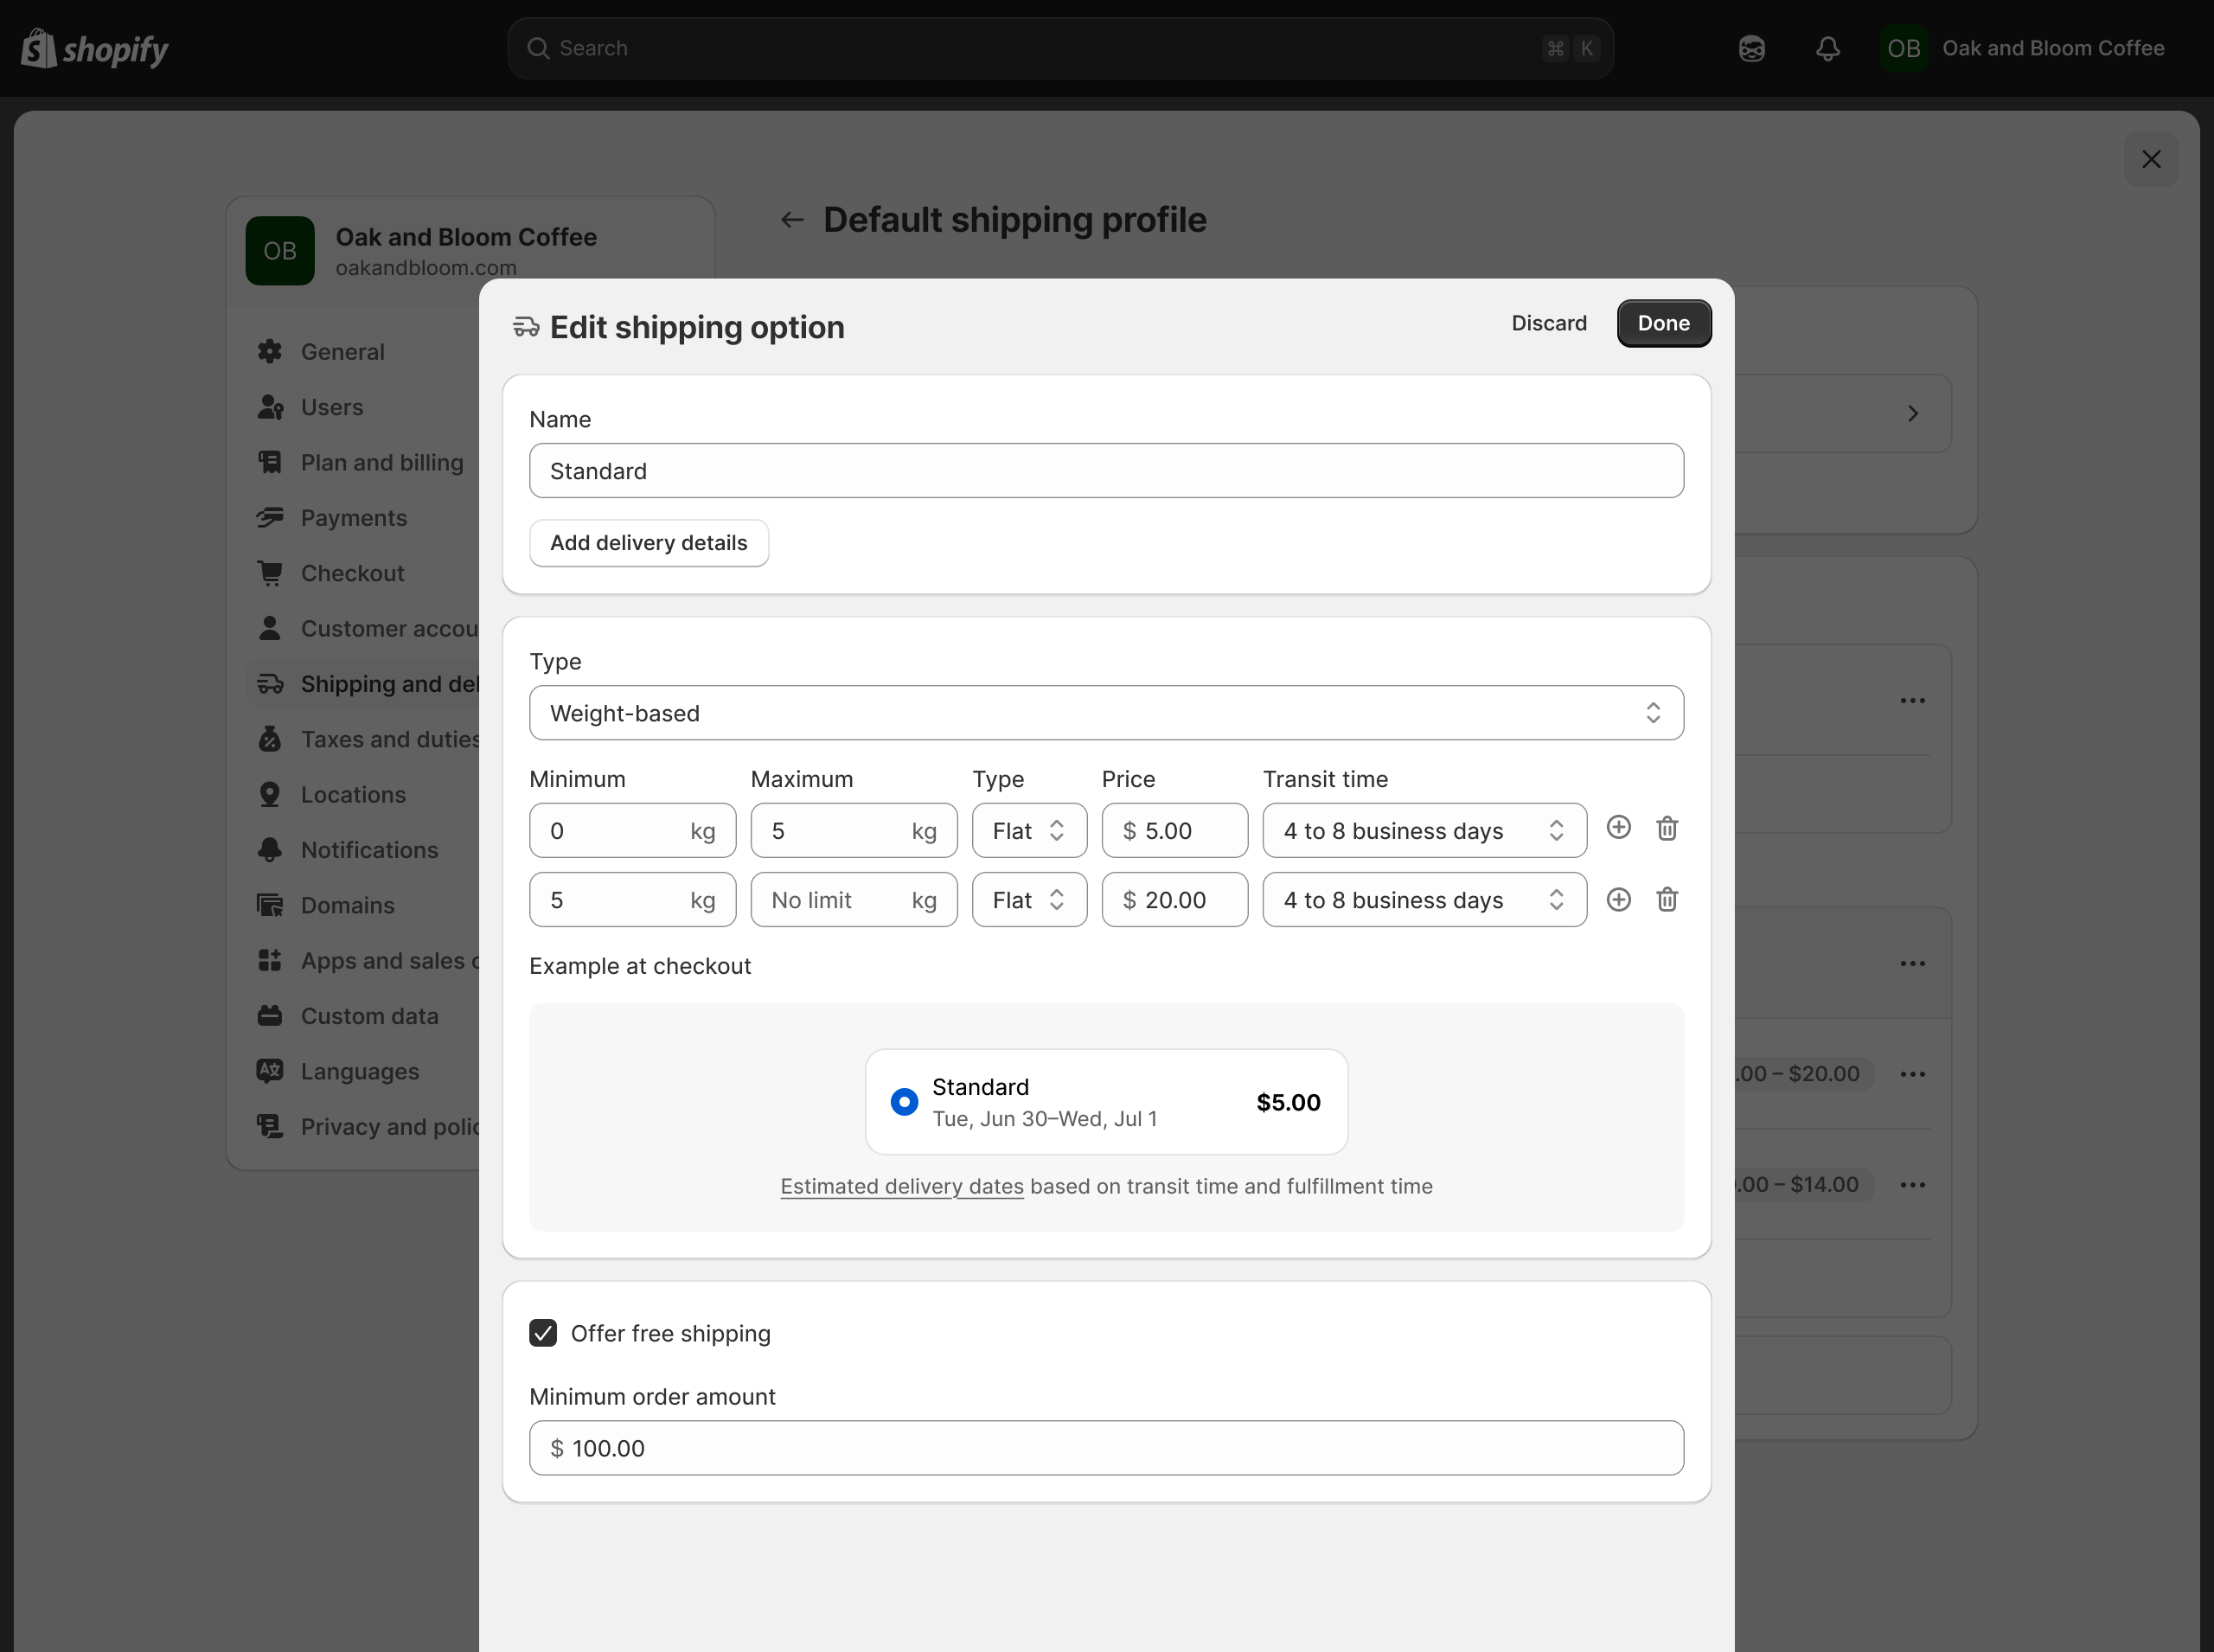Click the Languages icon in sidebar
The height and width of the screenshot is (1652, 2214).
coord(270,1071)
